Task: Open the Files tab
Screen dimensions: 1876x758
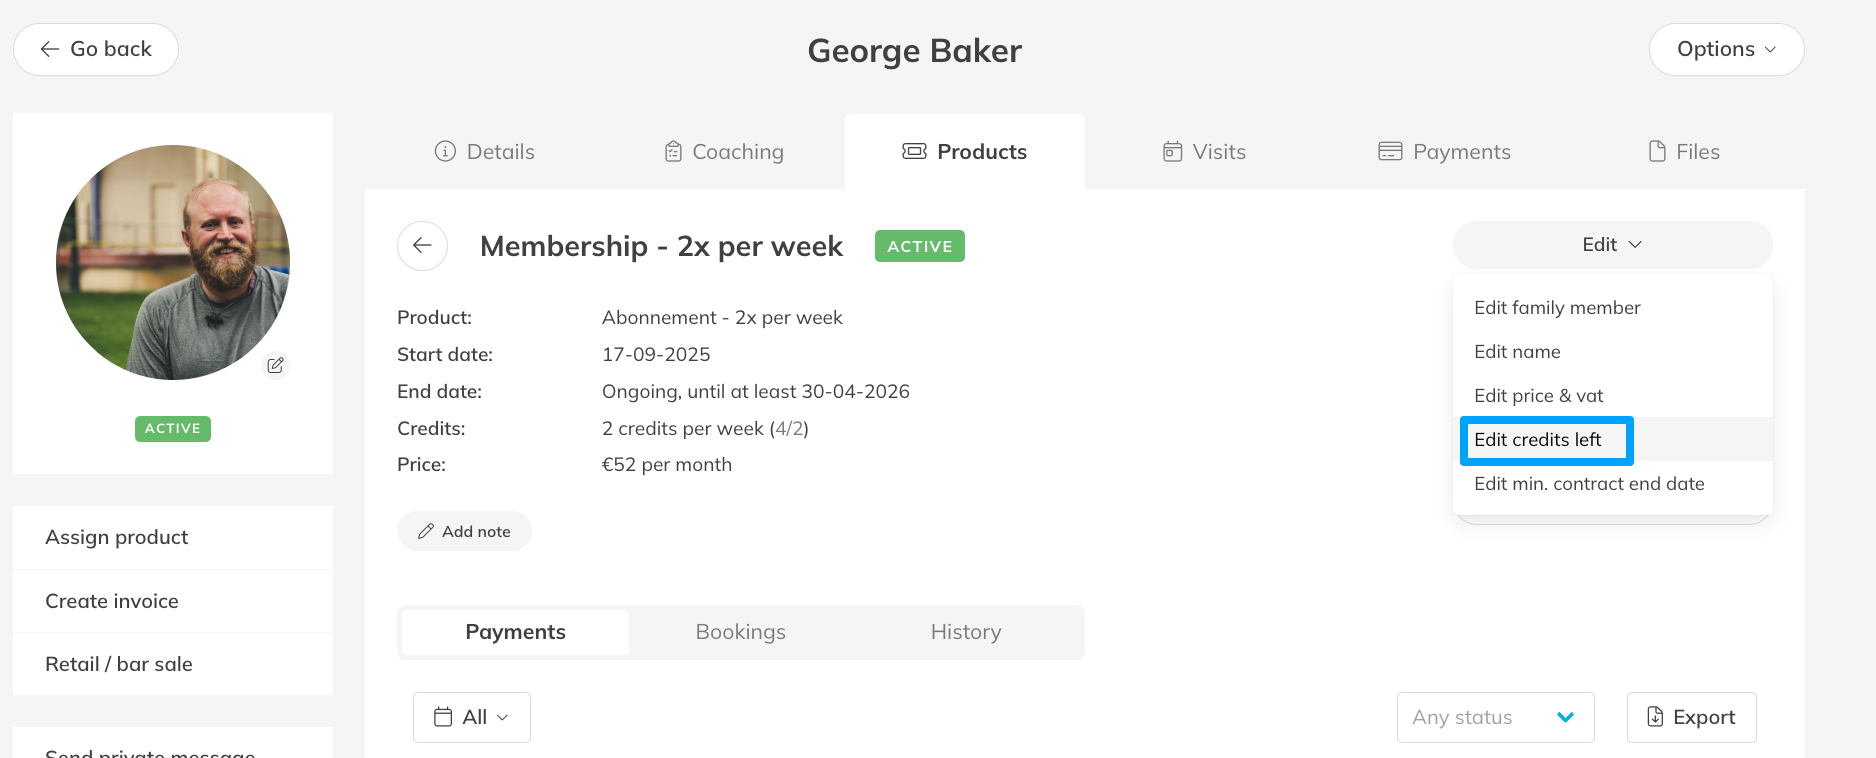Action: click(1684, 152)
